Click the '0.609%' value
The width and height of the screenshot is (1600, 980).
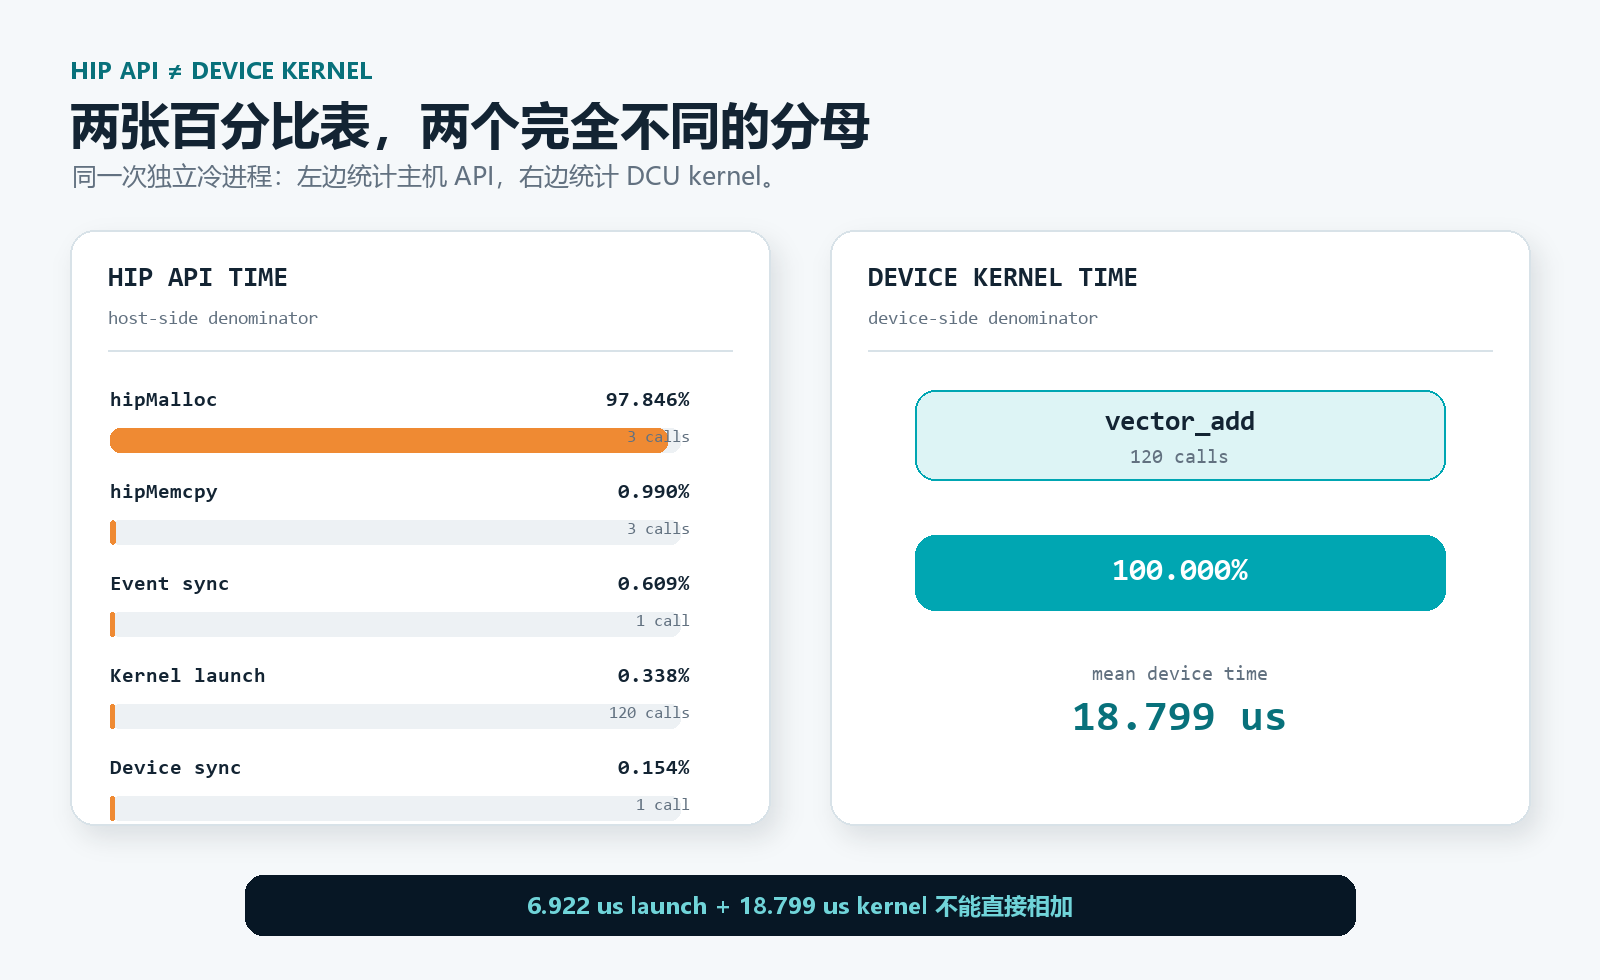[x=654, y=583]
